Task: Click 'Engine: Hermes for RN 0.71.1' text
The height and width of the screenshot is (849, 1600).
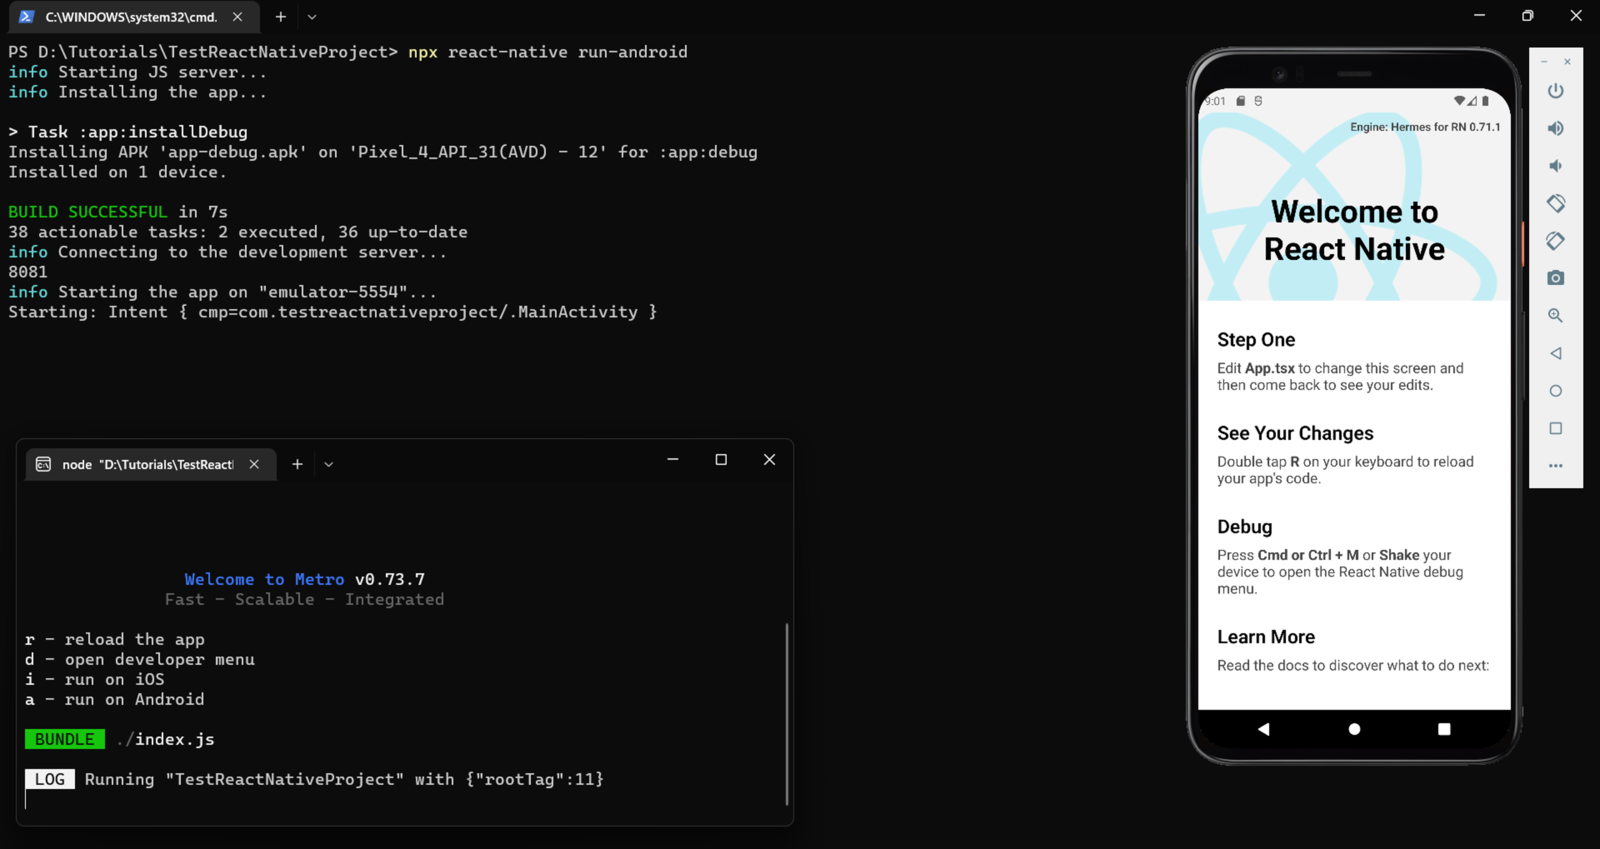Action: coord(1425,127)
